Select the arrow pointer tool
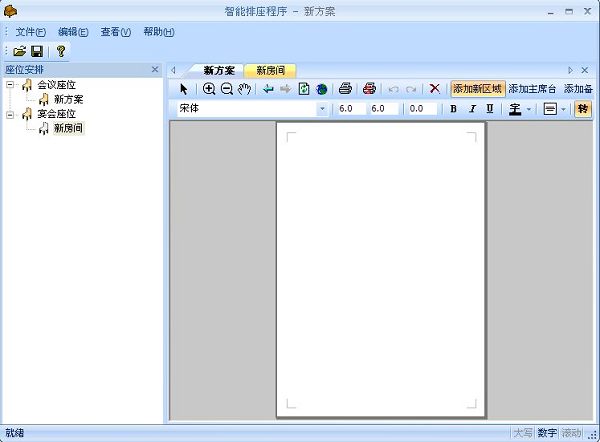 (184, 89)
